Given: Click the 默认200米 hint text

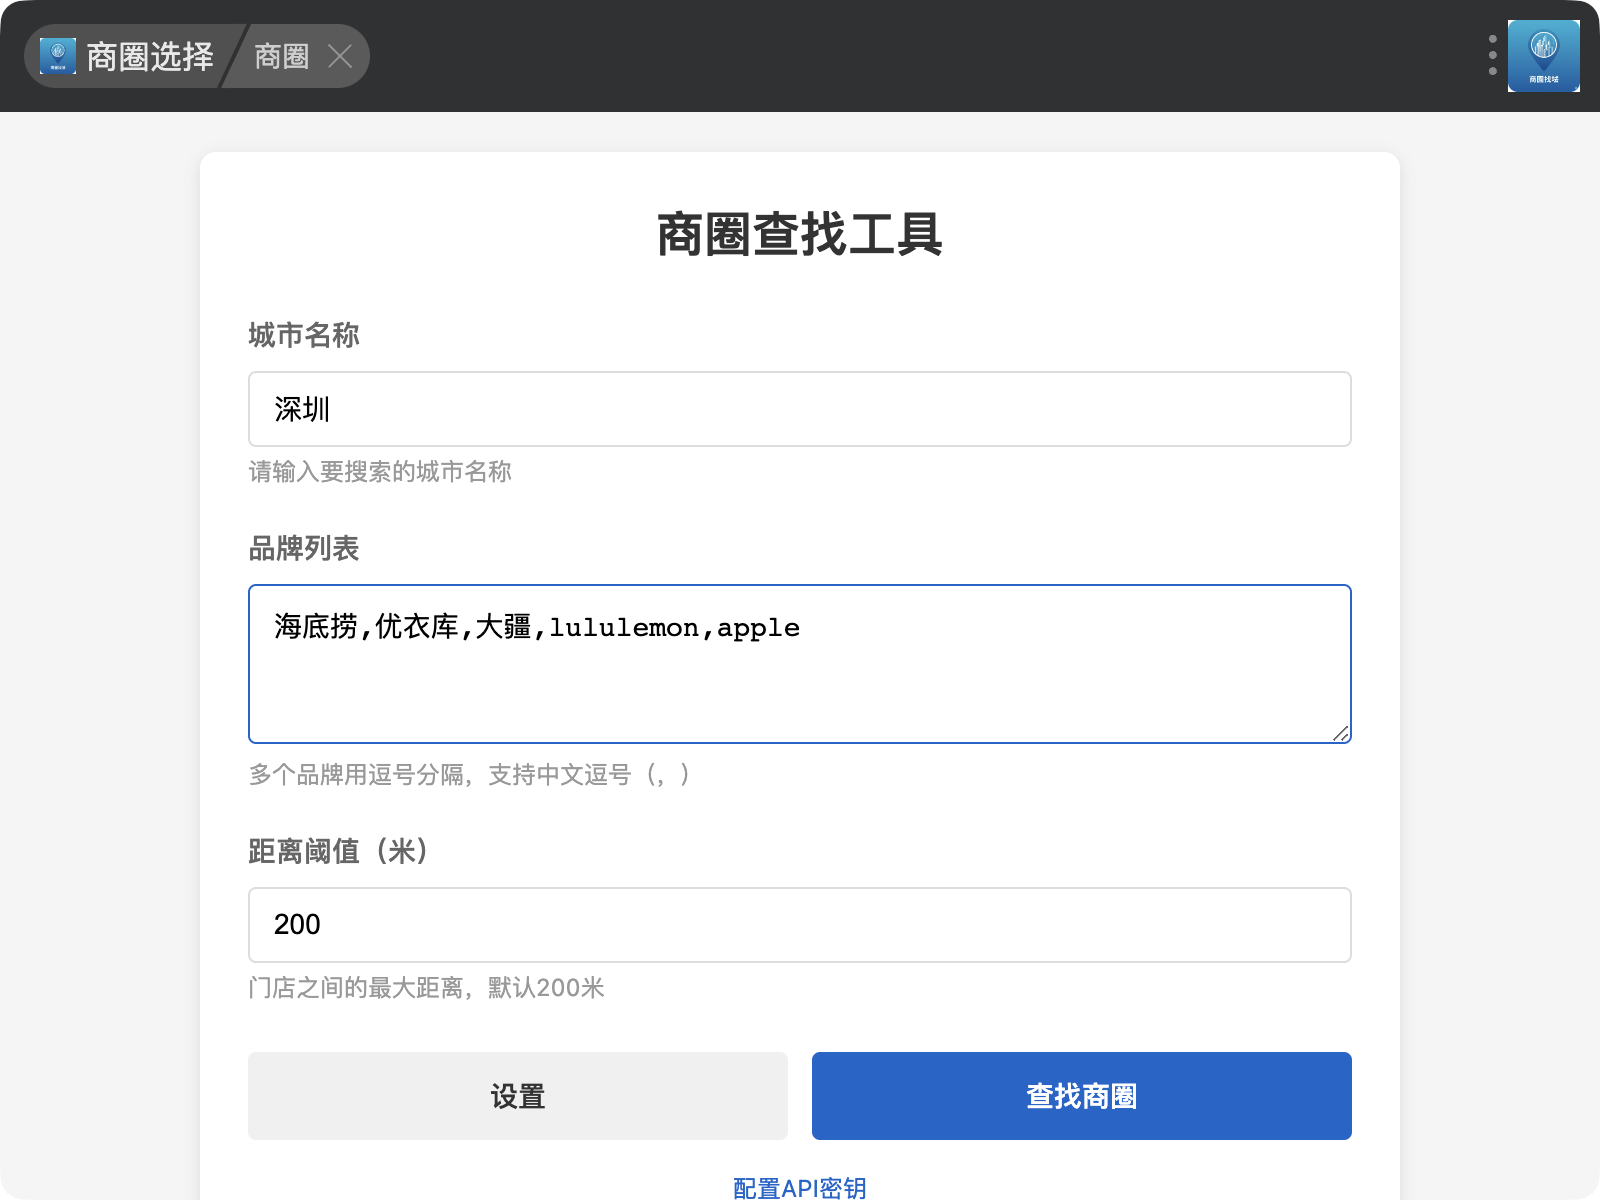Looking at the screenshot, I should point(427,988).
